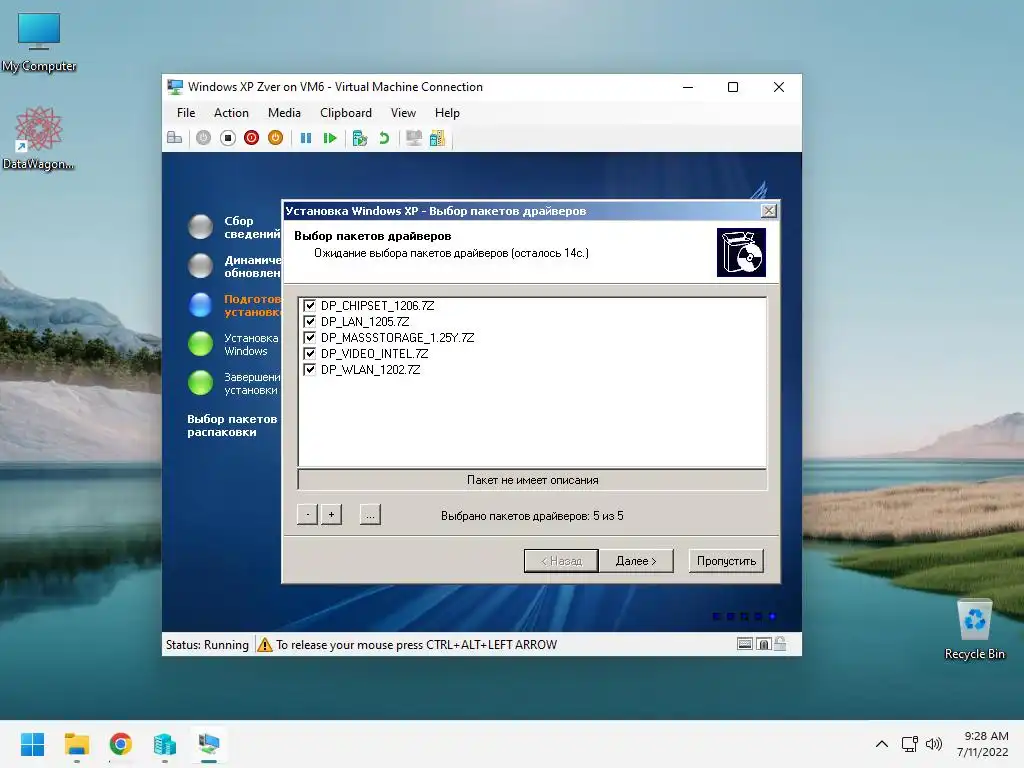This screenshot has height=768, width=1024.
Task: Click the mouse release warning icon
Action: tap(264, 645)
